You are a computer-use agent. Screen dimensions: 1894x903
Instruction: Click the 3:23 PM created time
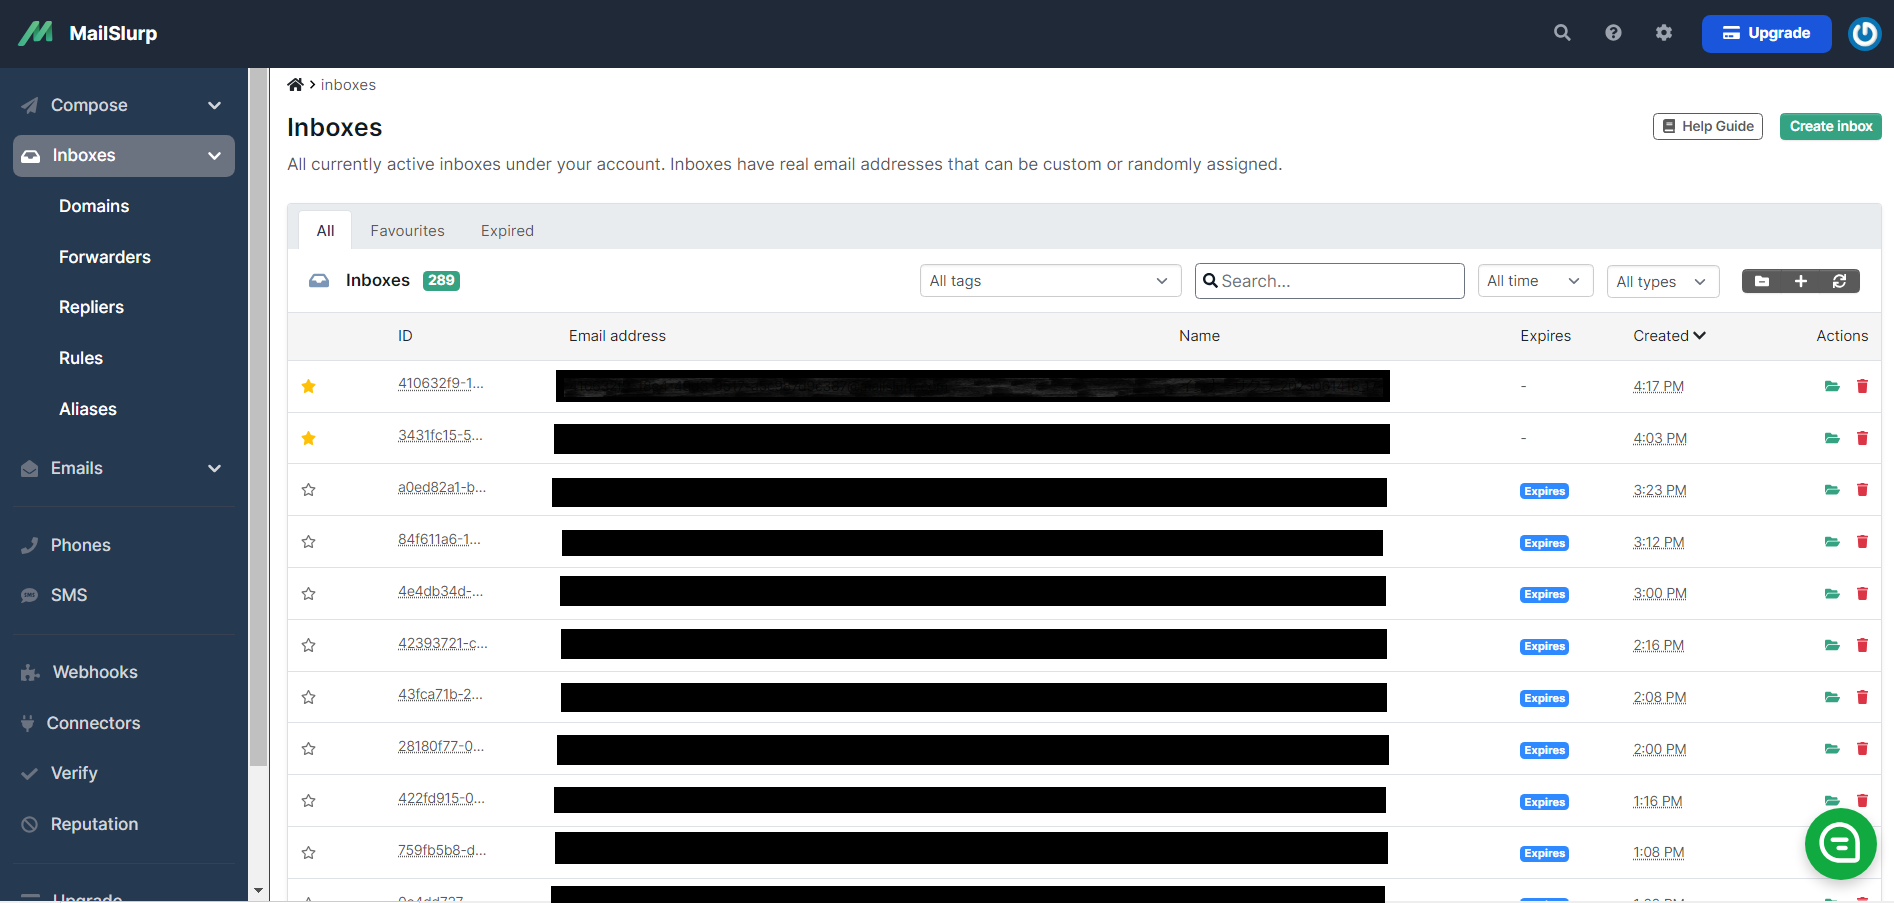pos(1660,490)
